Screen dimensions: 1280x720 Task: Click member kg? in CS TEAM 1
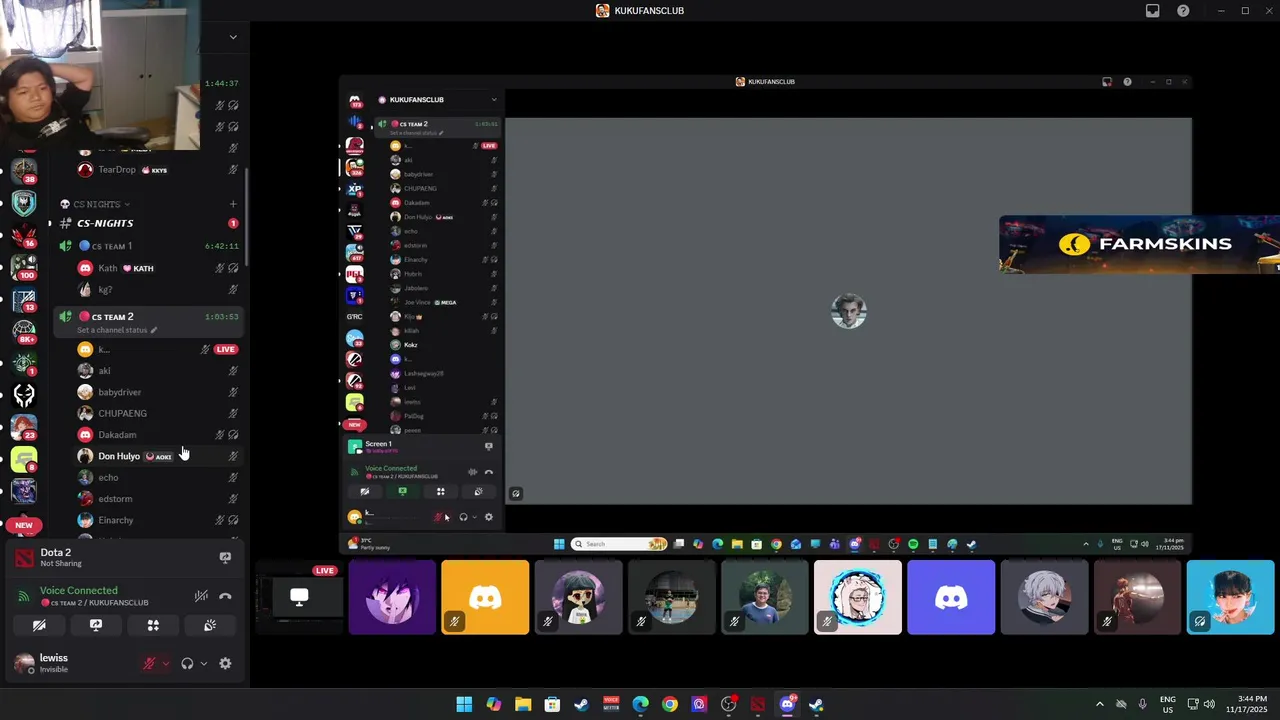pos(158,290)
